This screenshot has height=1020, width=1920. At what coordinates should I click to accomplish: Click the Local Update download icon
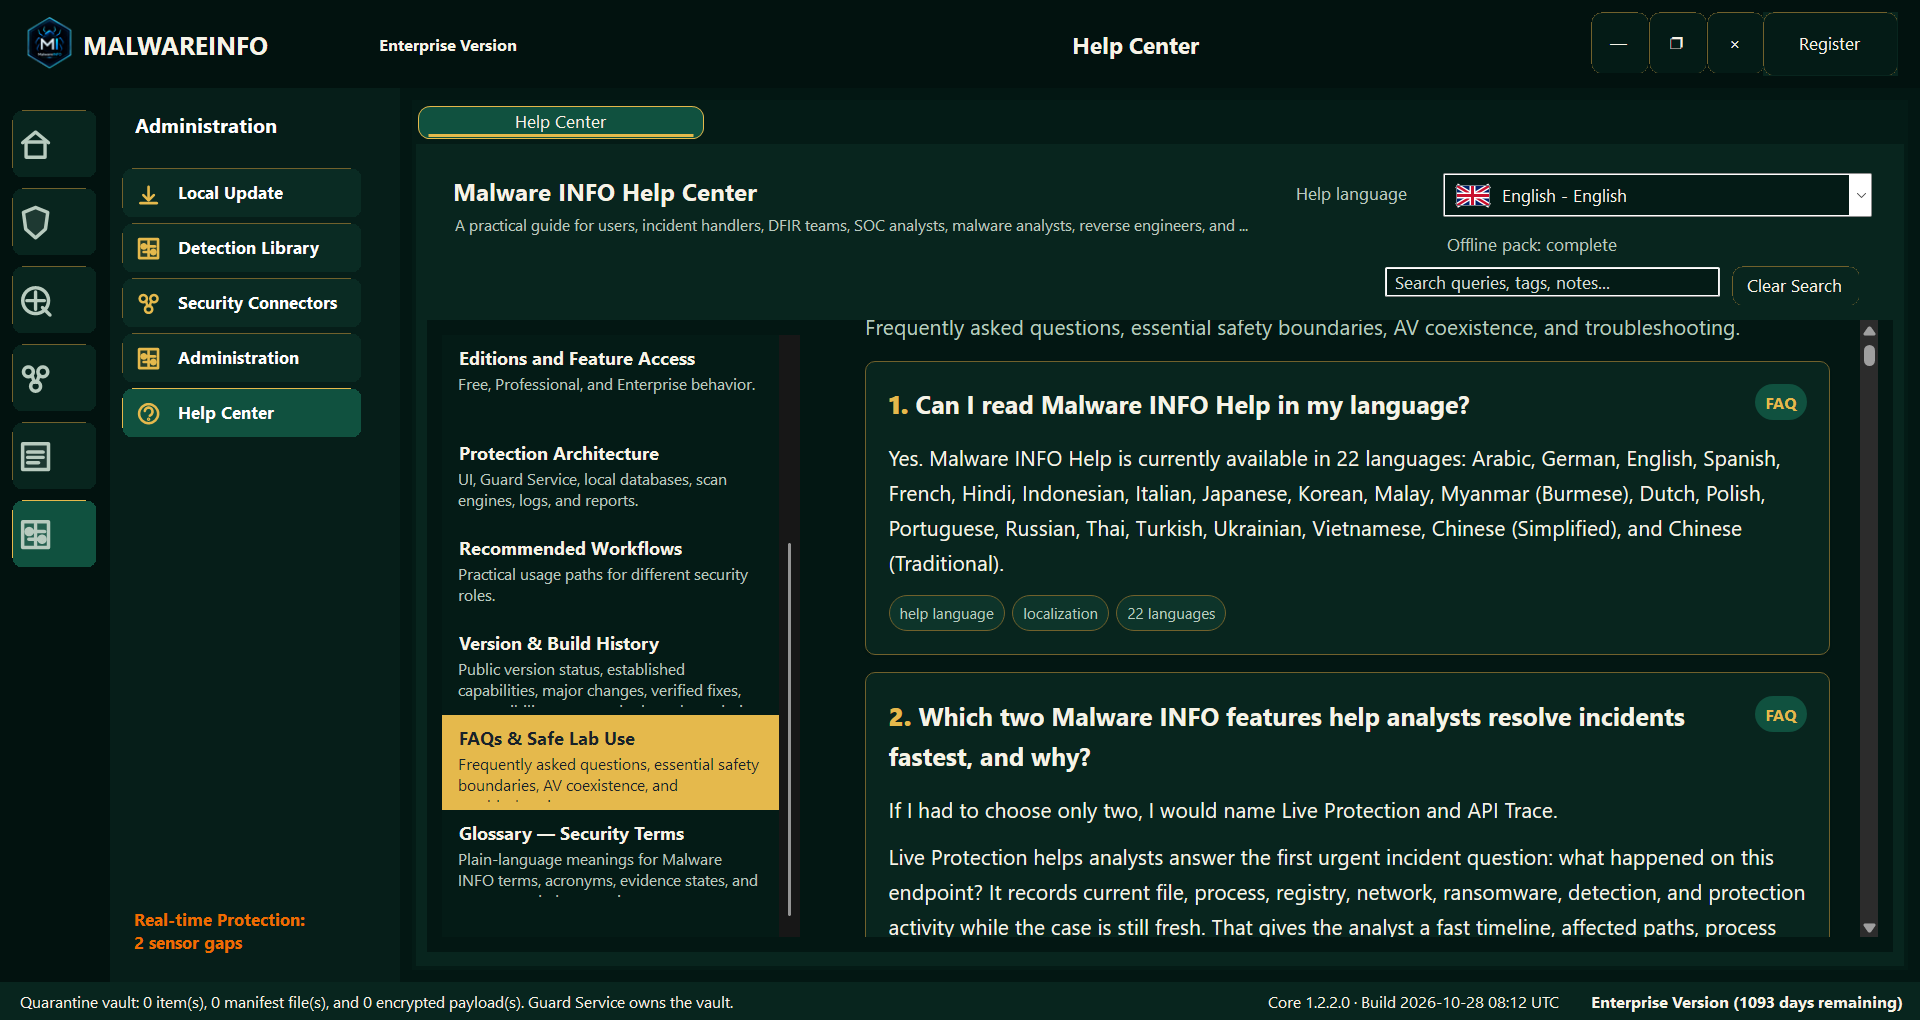click(148, 194)
